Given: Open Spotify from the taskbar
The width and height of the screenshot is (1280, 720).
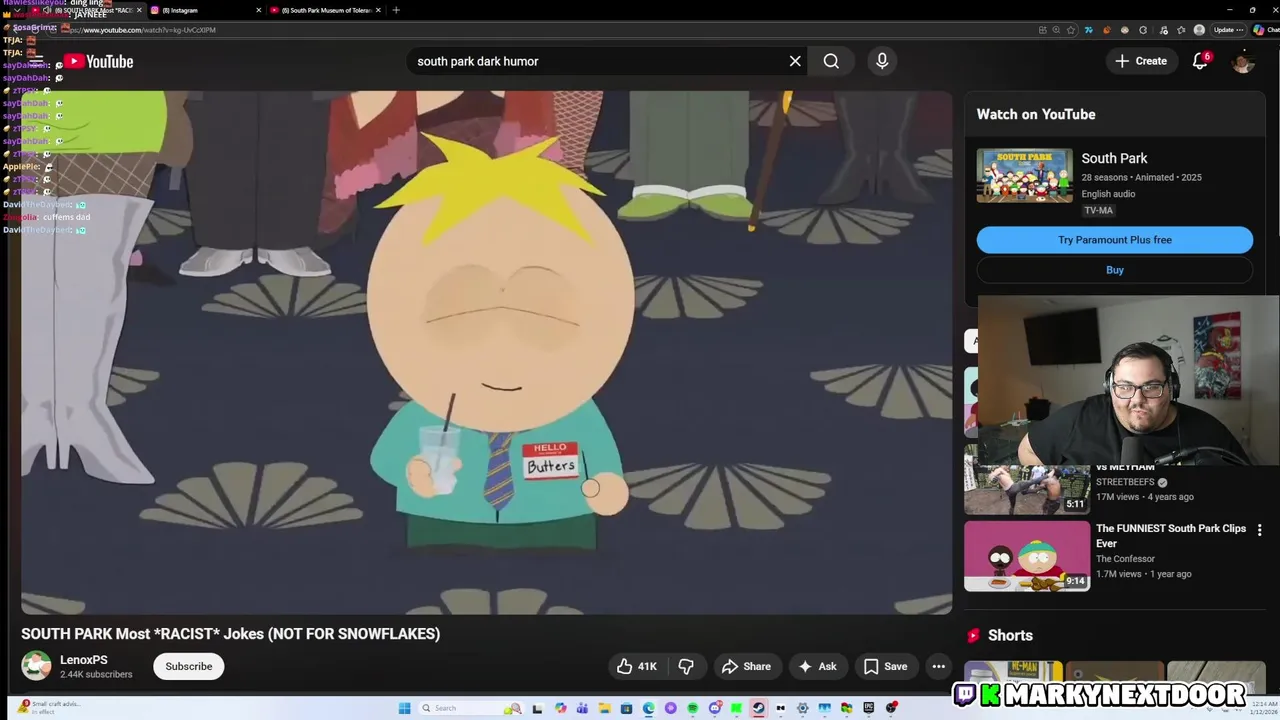Looking at the screenshot, I should click(693, 708).
